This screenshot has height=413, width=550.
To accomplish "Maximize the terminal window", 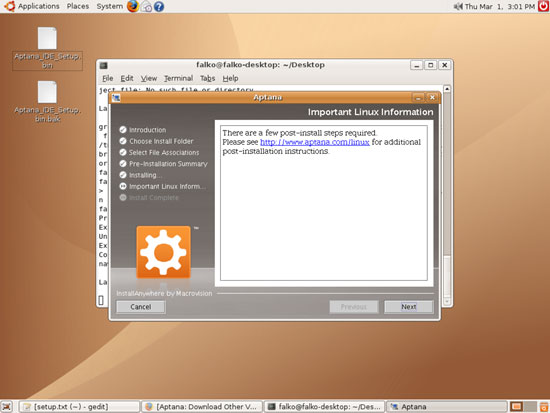I will pyautogui.click(x=430, y=65).
